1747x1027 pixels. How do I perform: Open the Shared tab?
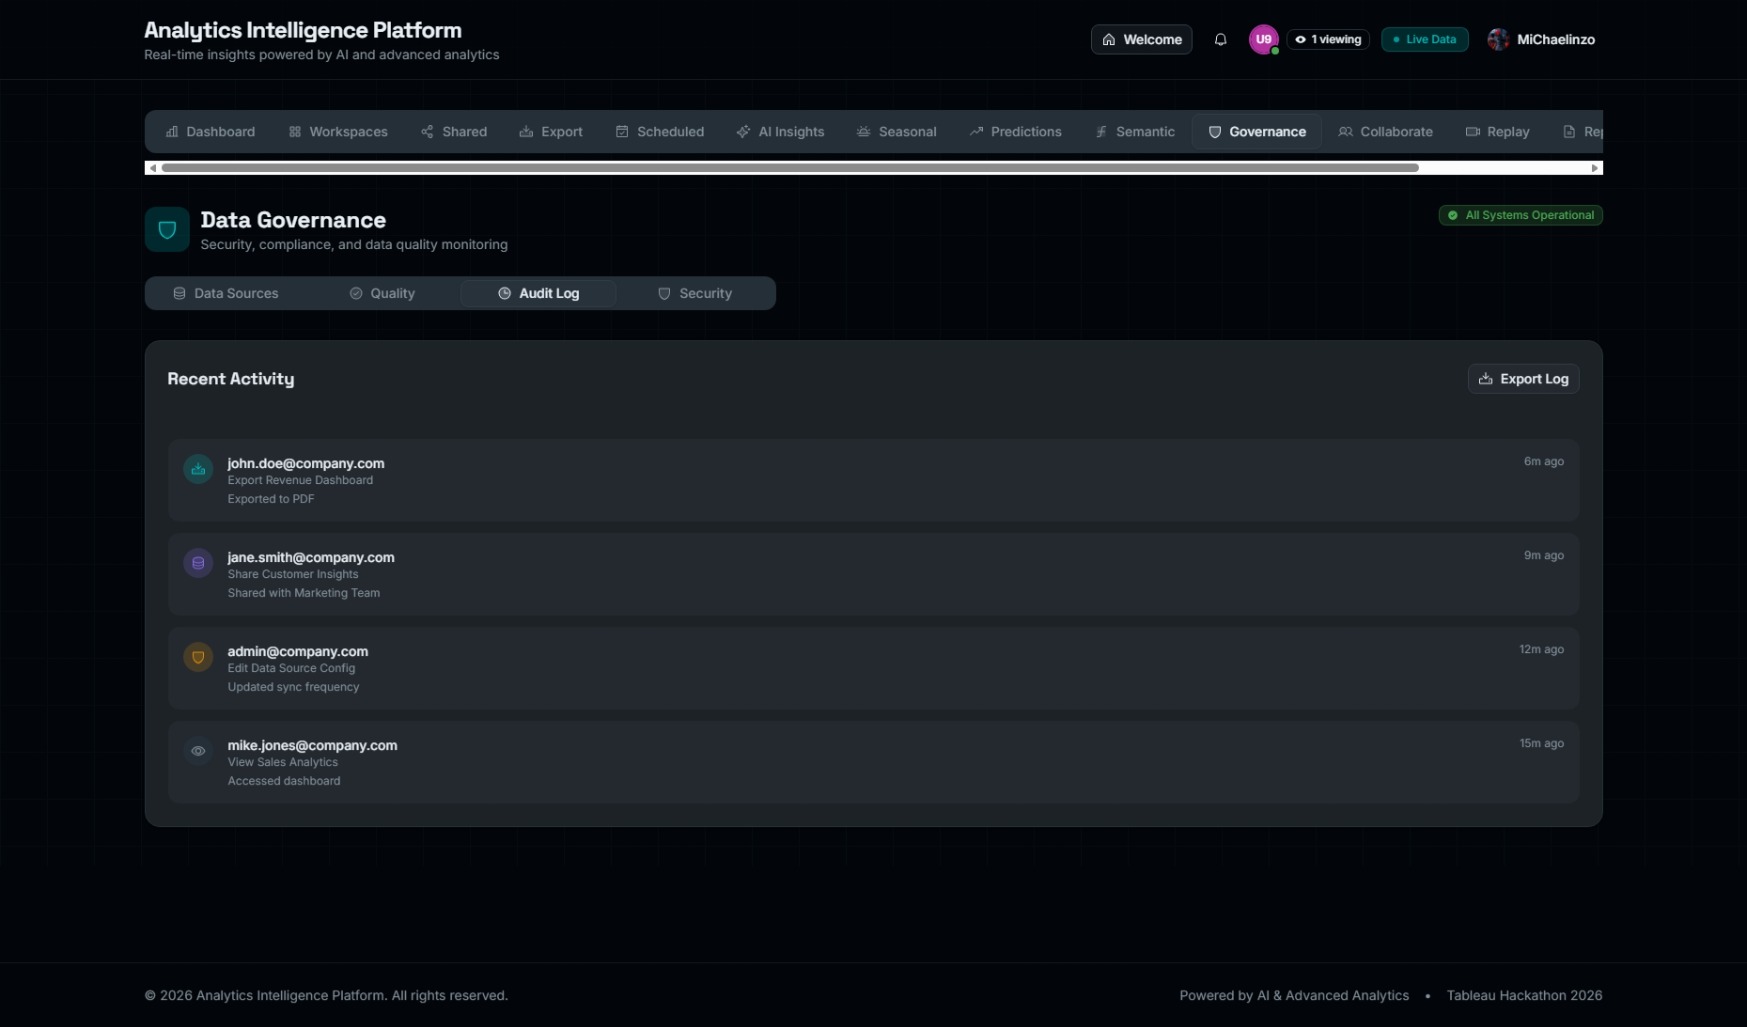click(x=454, y=132)
